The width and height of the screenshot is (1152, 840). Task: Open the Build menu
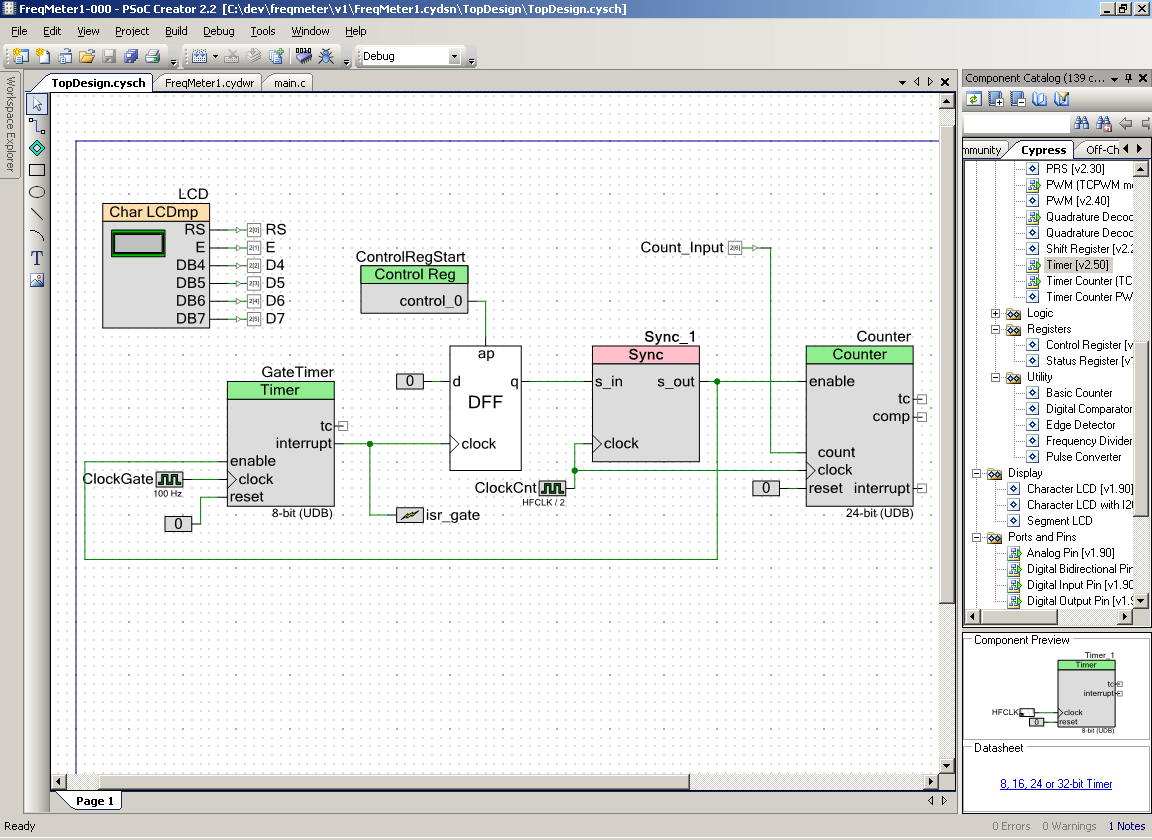pos(175,31)
